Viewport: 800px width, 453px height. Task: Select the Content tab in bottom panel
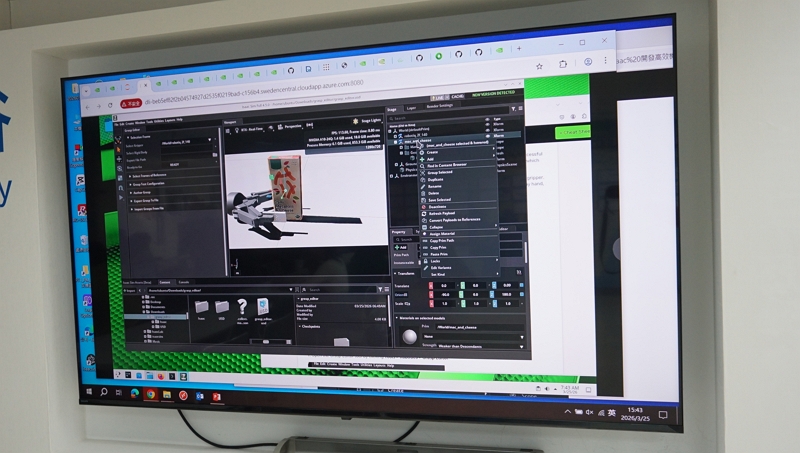click(165, 282)
